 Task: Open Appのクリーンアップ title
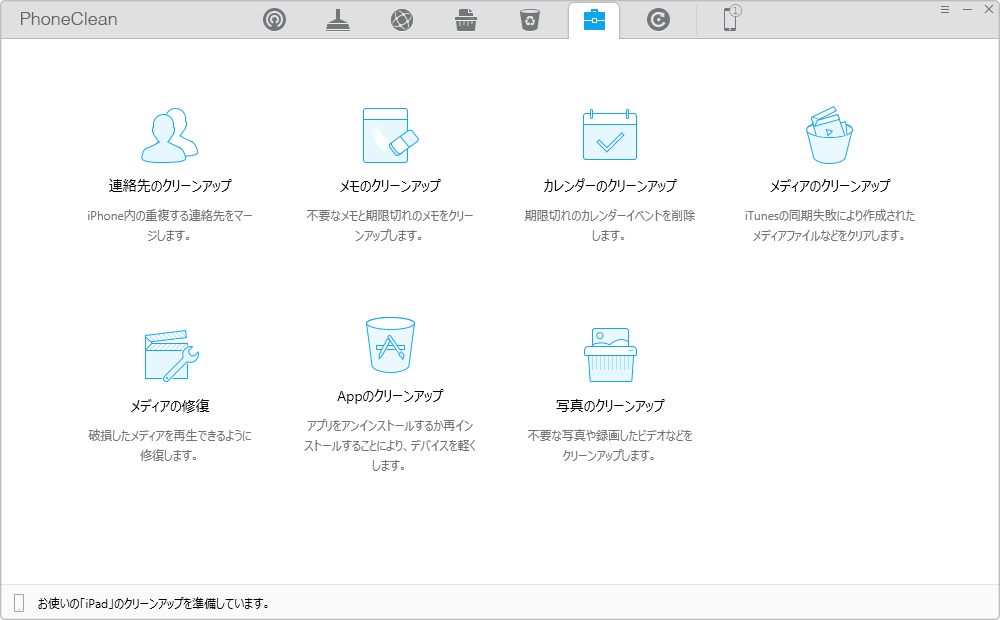(390, 395)
